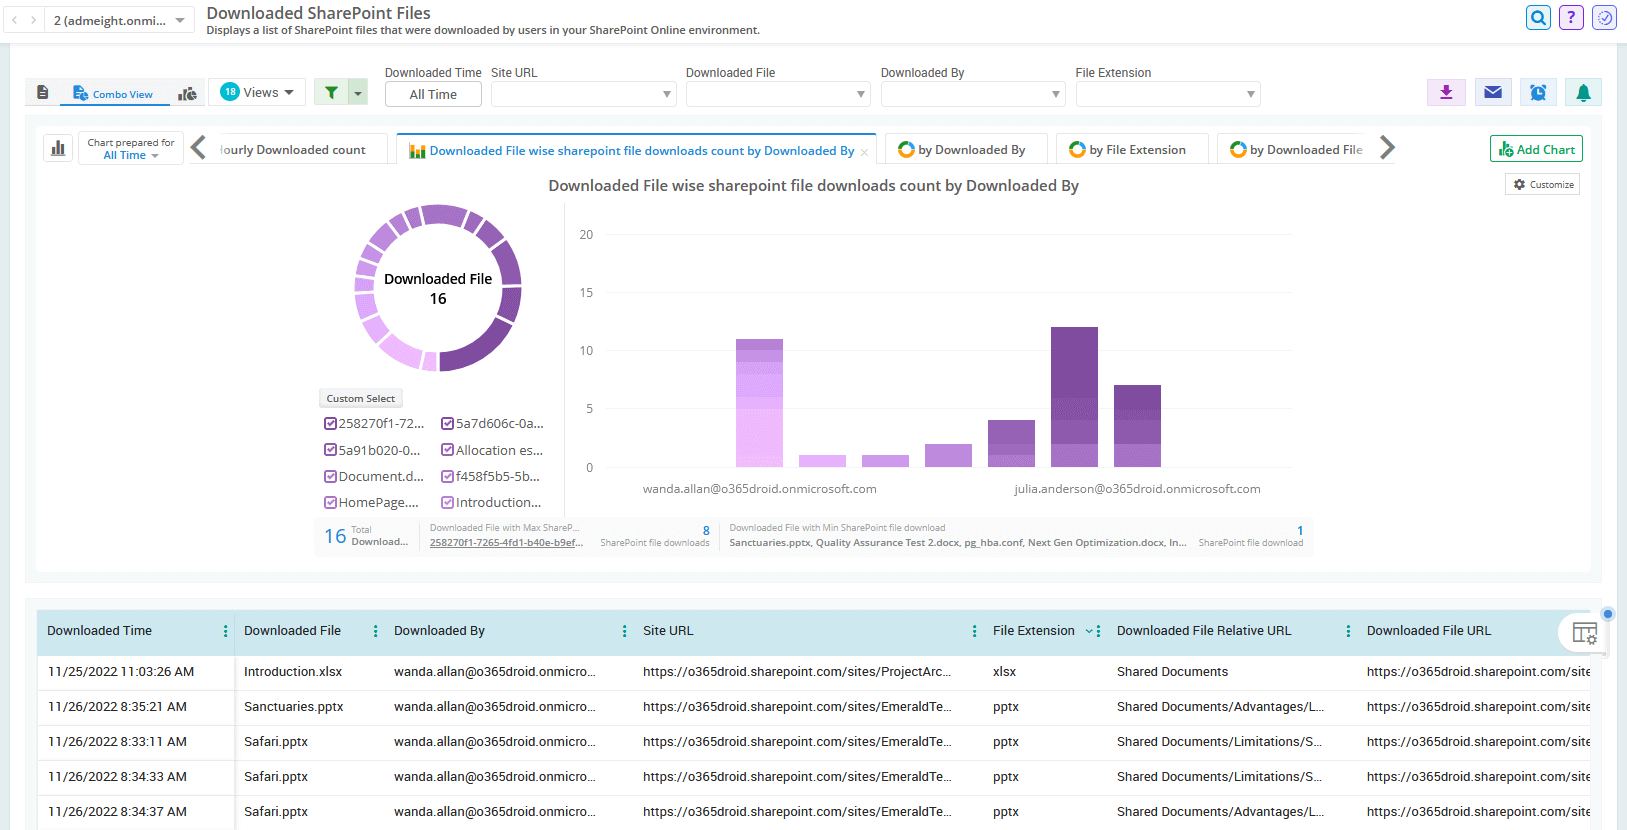1627x830 pixels.
Task: Click the Downloaded Time column options menu
Action: click(225, 631)
